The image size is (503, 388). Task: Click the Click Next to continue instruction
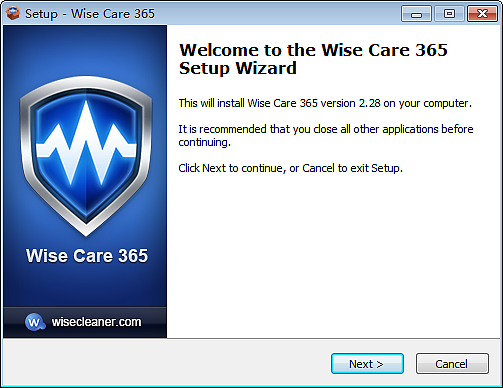(290, 168)
